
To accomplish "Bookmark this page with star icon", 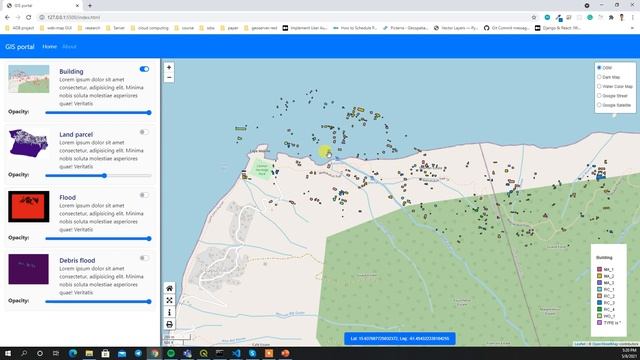I will pos(534,17).
